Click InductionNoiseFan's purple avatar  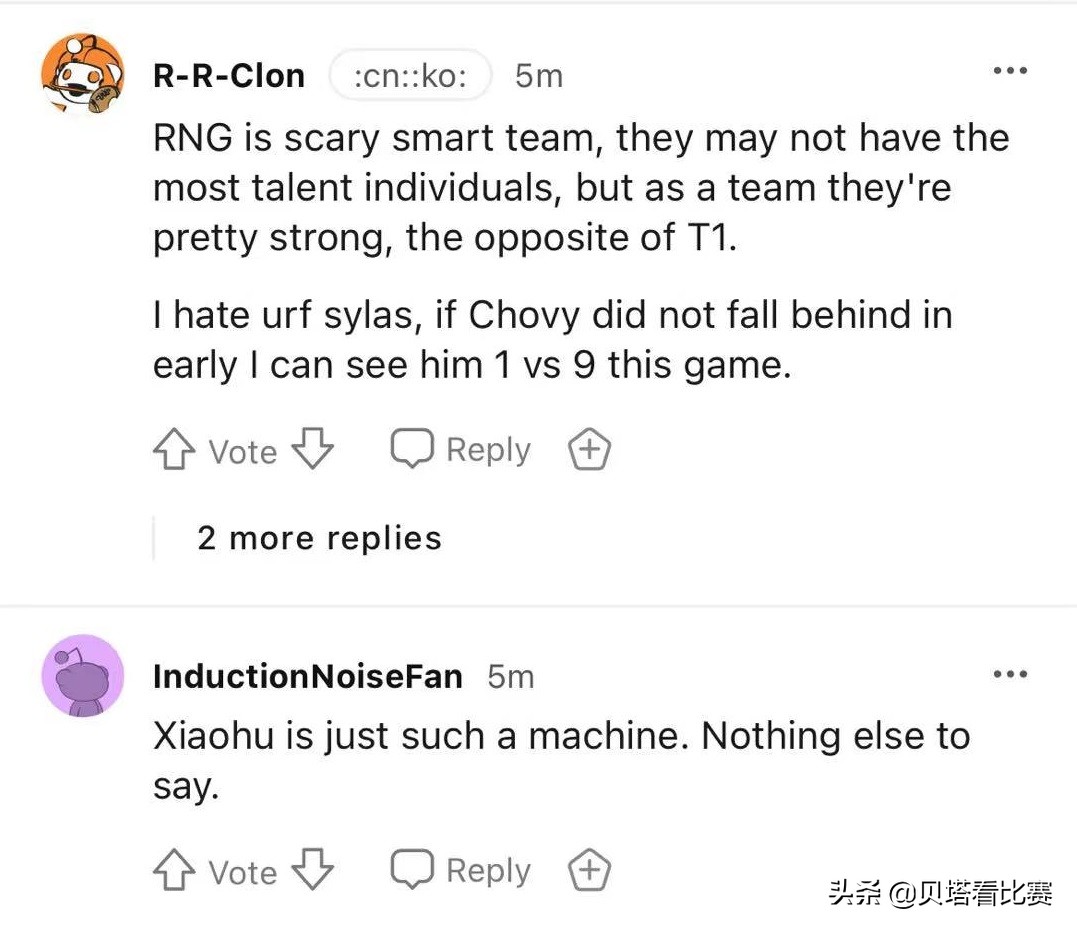pos(82,675)
